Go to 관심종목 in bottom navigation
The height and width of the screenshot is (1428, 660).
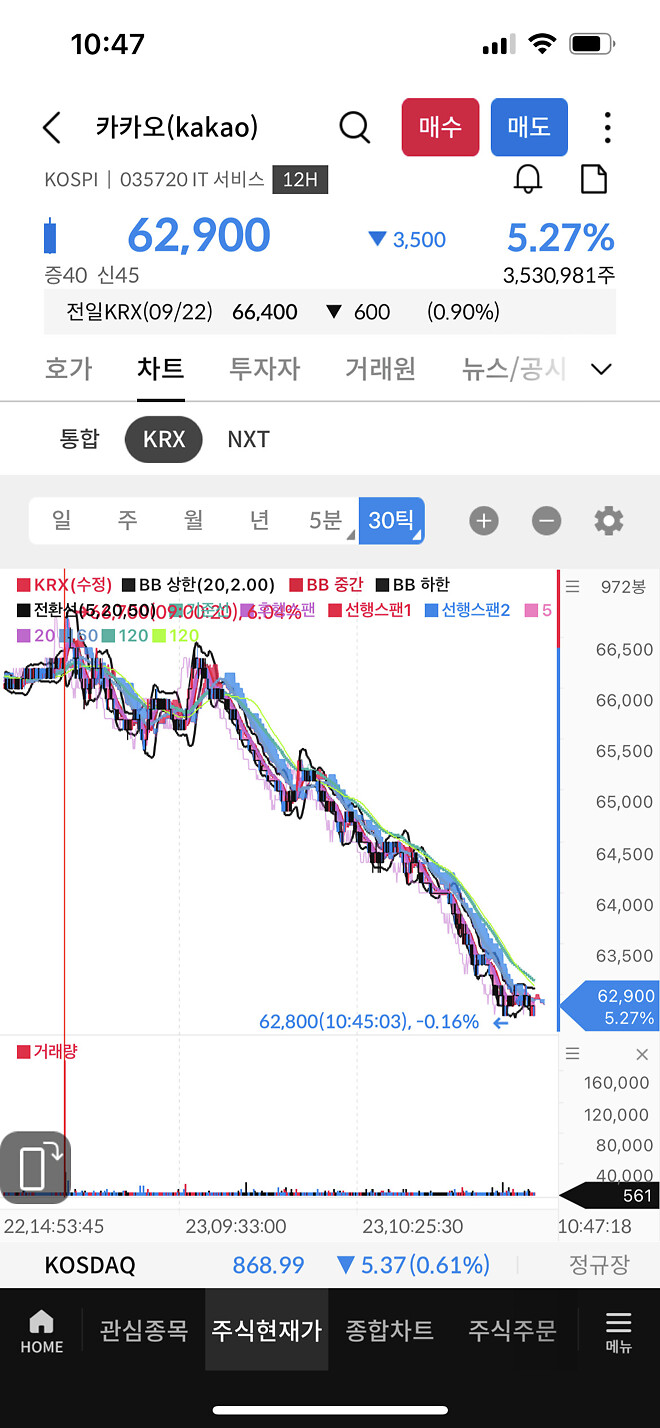click(x=143, y=1330)
